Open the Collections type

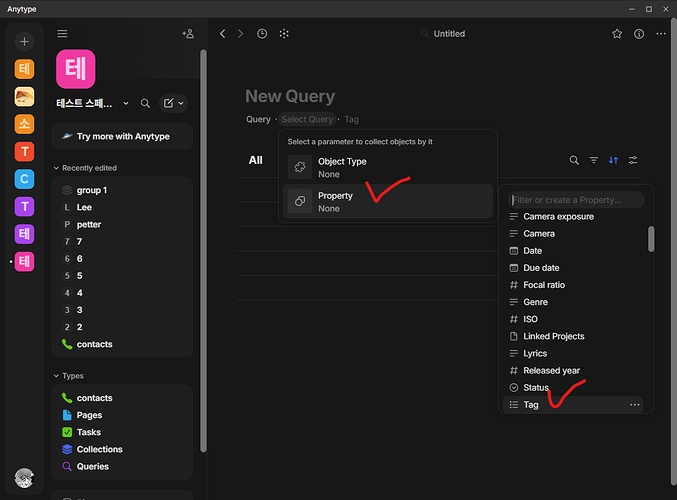pyautogui.click(x=122, y=449)
